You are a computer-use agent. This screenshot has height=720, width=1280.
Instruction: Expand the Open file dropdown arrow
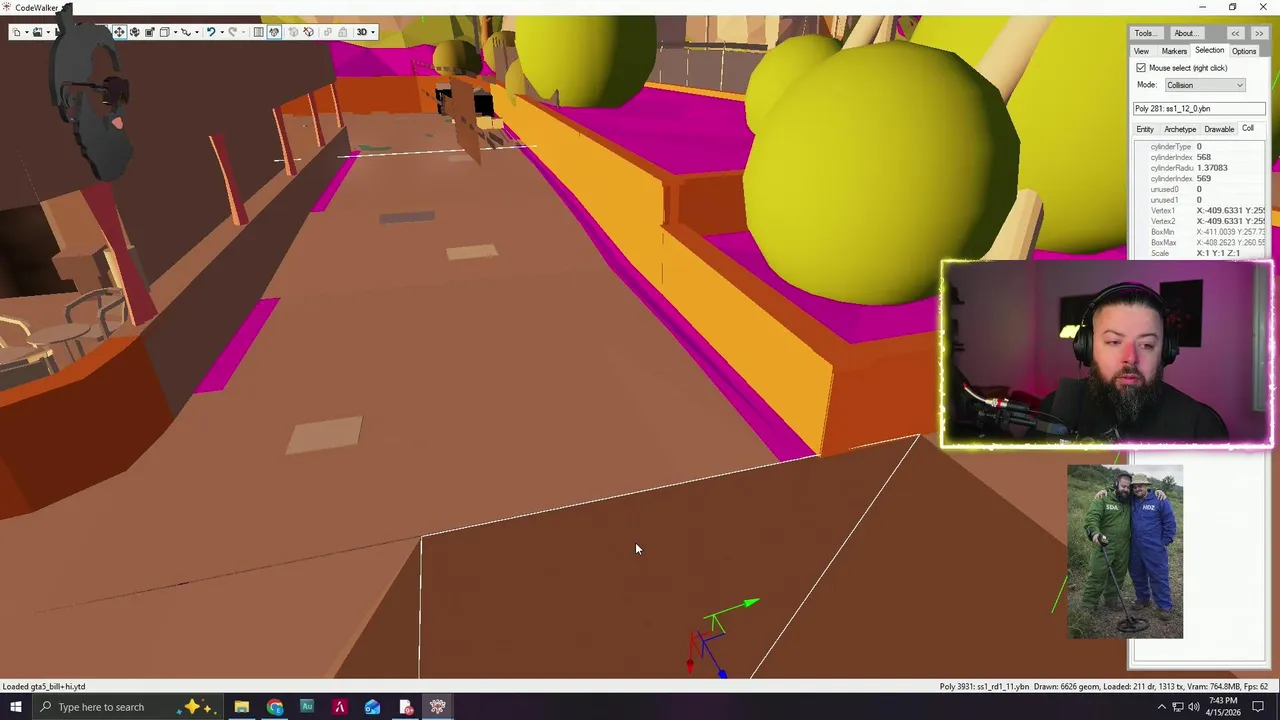pyautogui.click(x=48, y=32)
